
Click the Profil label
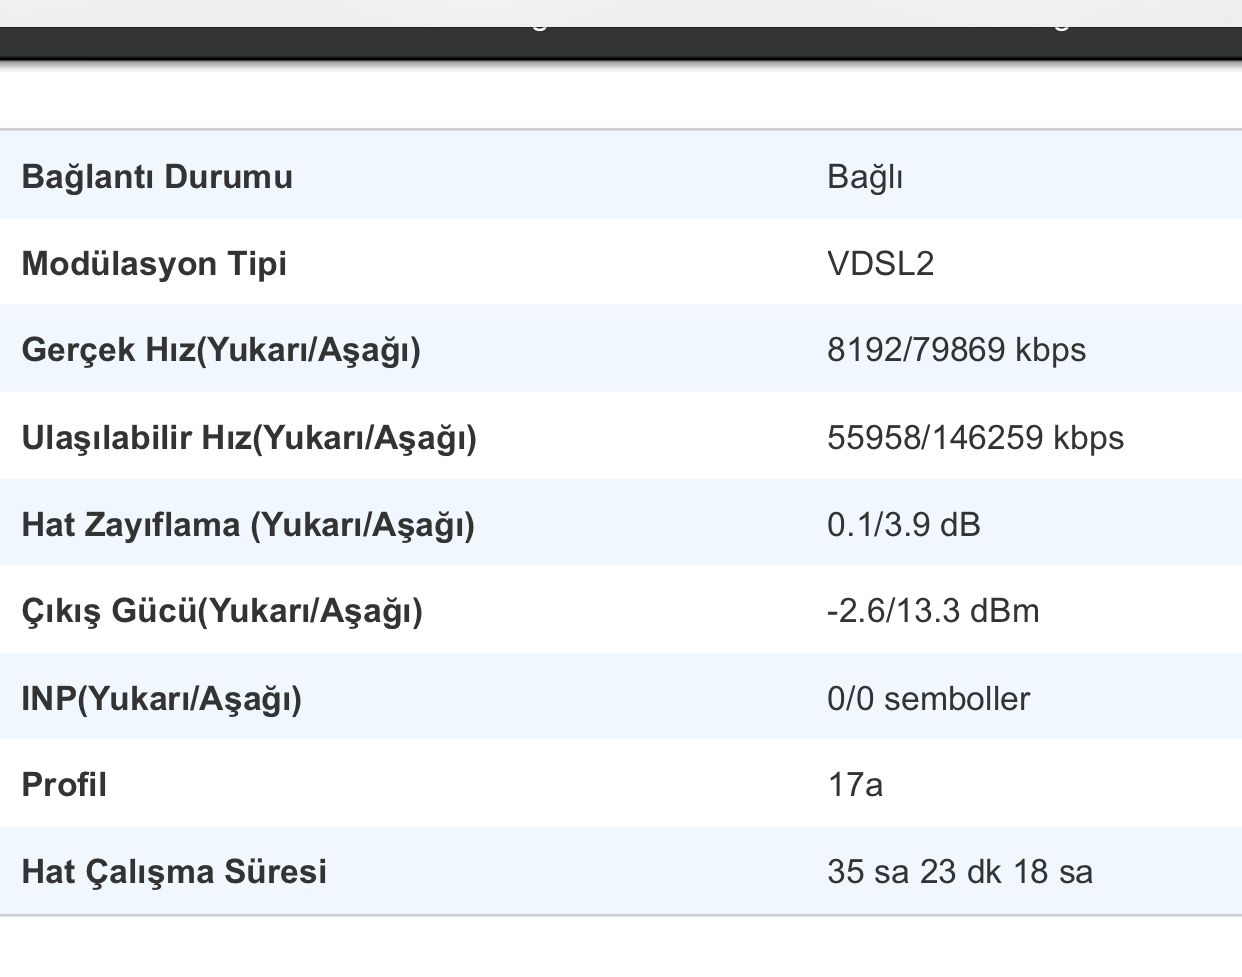click(x=64, y=785)
